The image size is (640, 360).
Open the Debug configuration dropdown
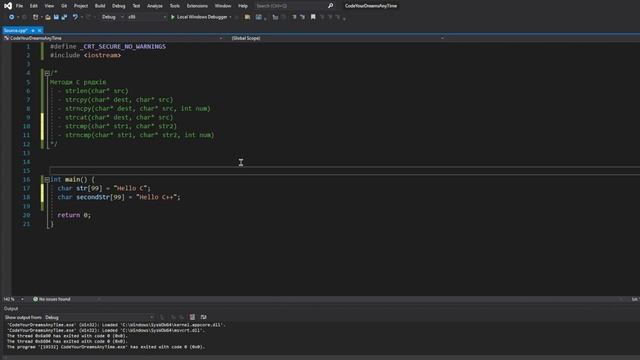click(x=112, y=17)
